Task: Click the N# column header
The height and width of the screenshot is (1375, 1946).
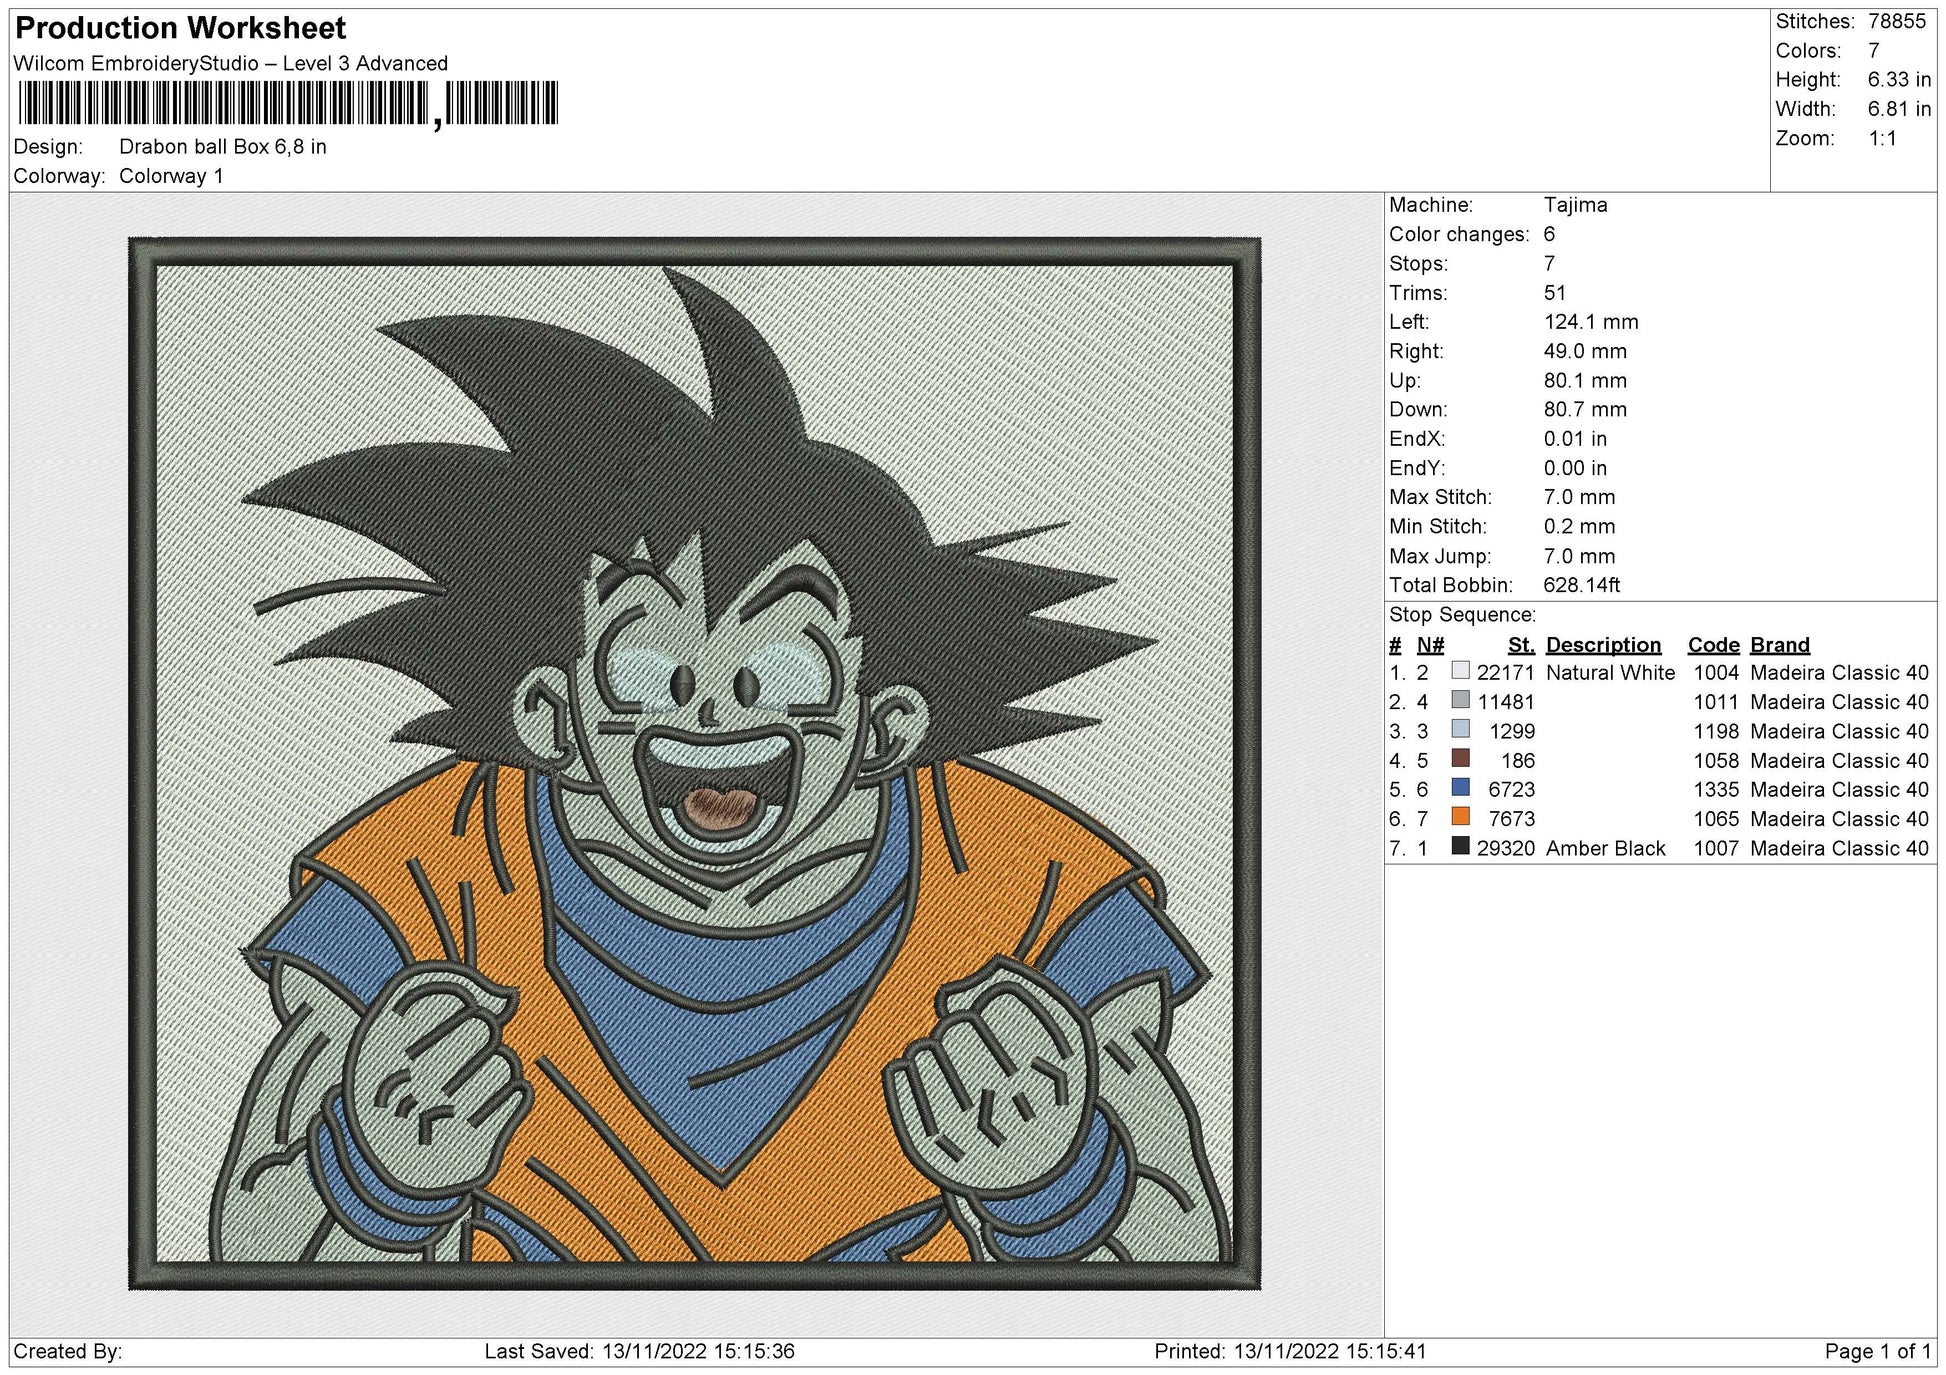Action: click(x=1430, y=645)
